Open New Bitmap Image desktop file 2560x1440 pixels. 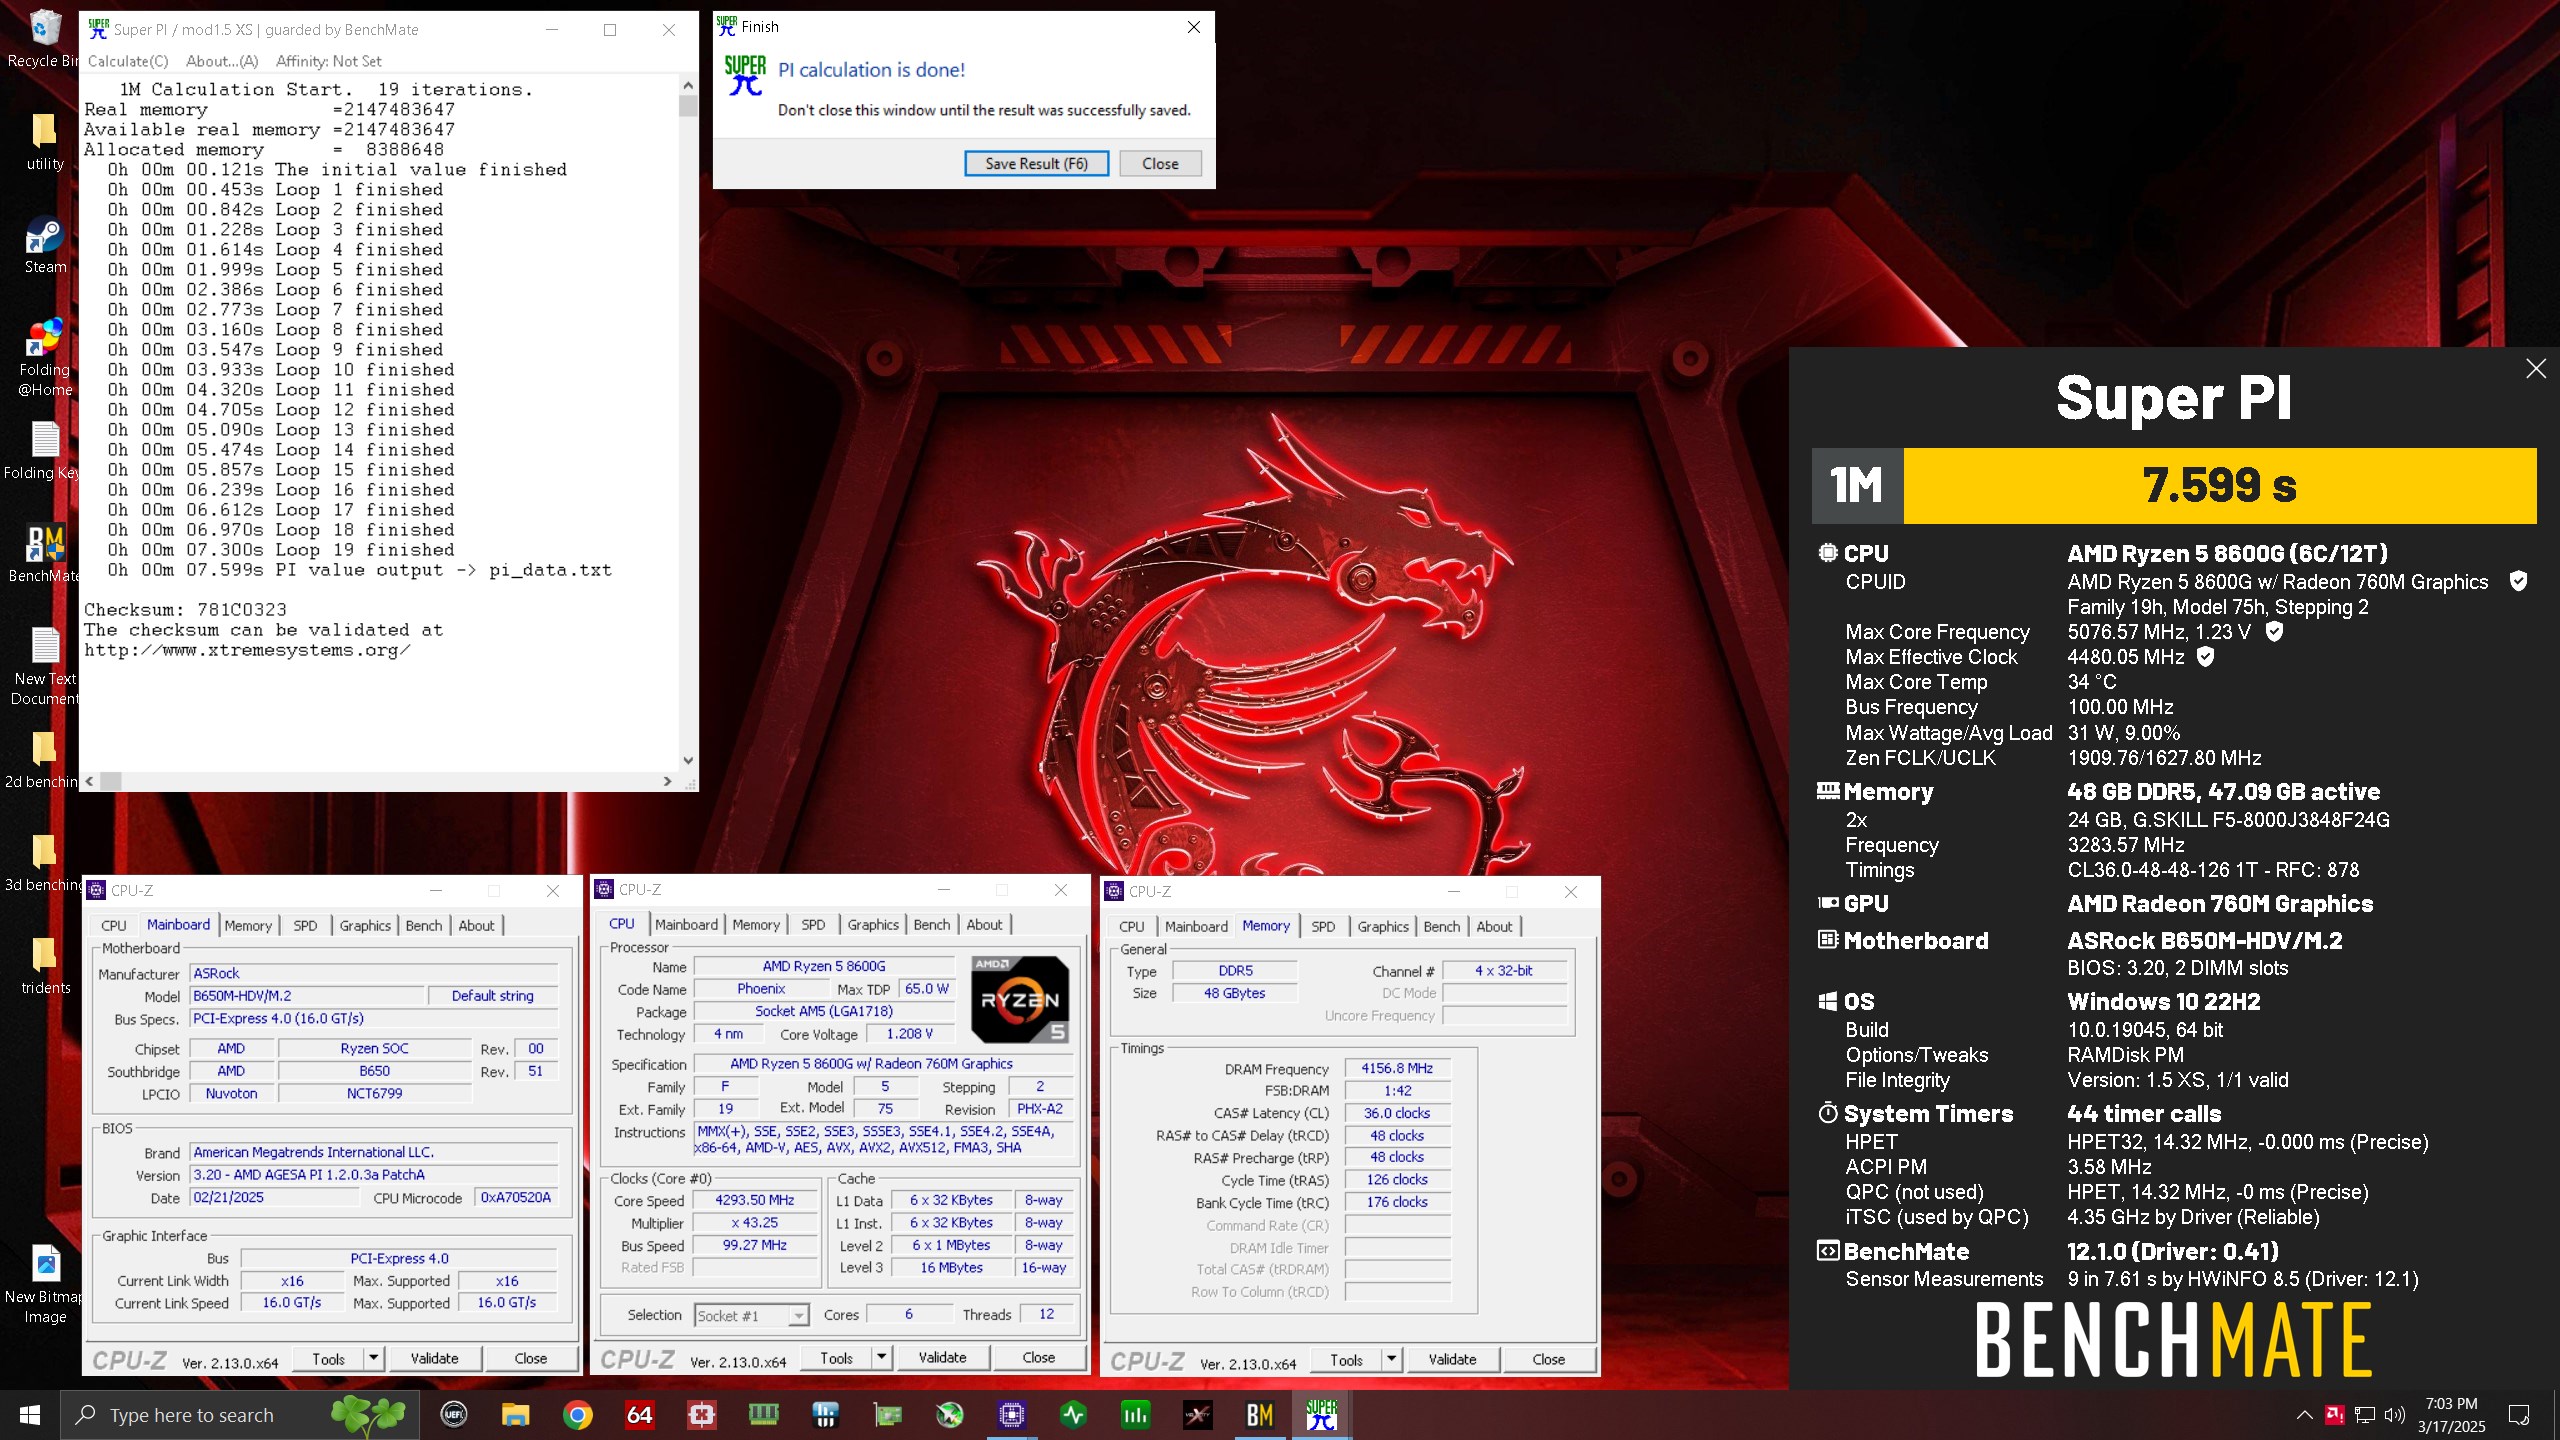click(x=44, y=1286)
